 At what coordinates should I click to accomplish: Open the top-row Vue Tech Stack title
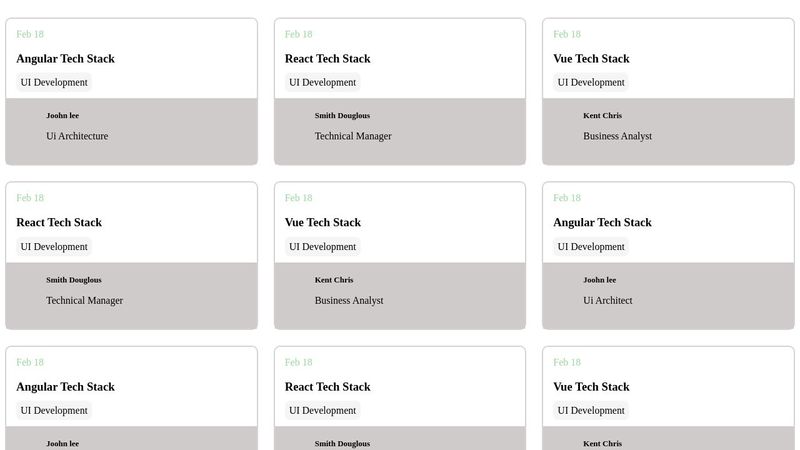click(x=591, y=59)
